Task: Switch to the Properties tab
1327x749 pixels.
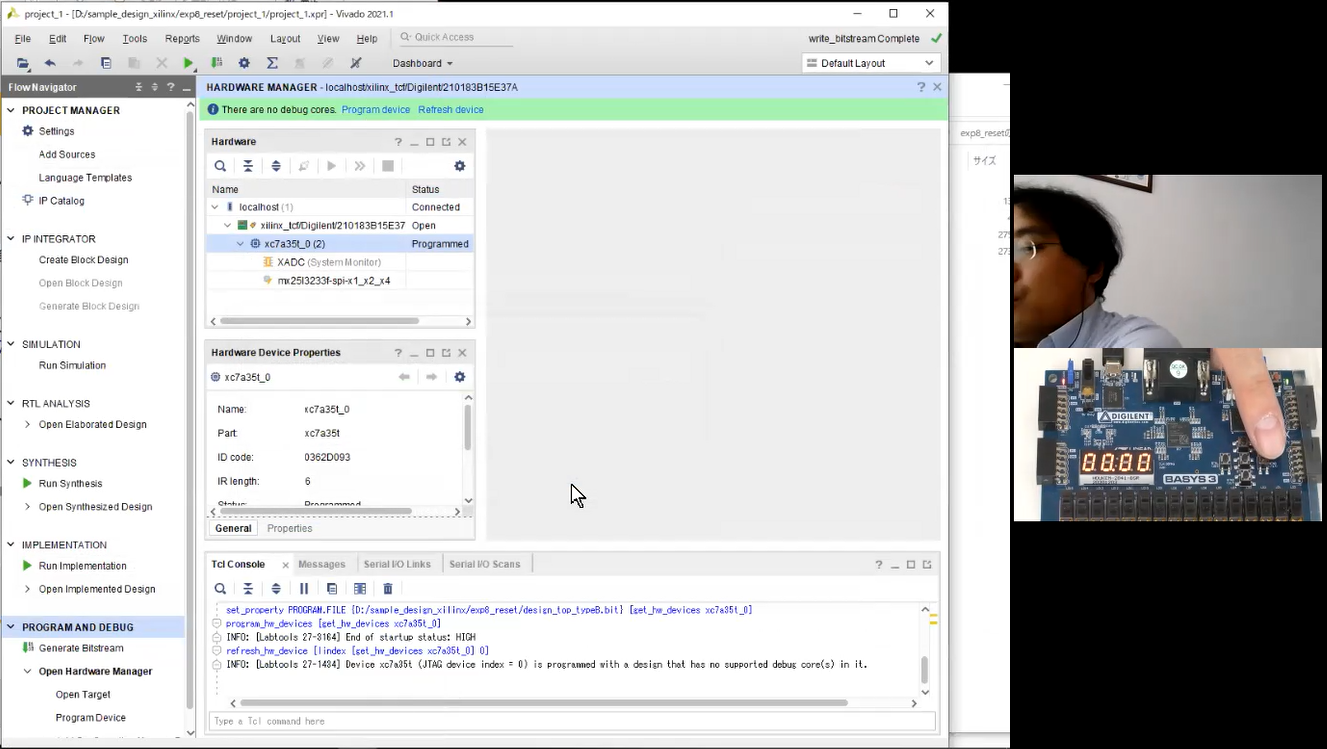Action: click(289, 528)
